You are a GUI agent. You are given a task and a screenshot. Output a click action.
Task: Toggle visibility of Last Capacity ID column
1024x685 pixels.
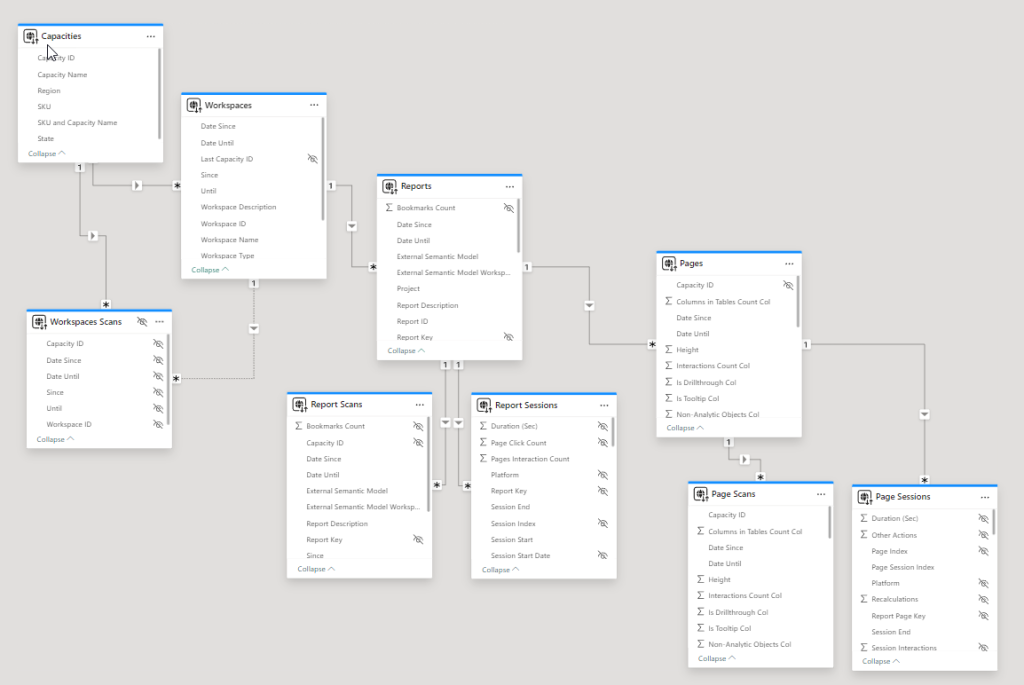point(312,159)
